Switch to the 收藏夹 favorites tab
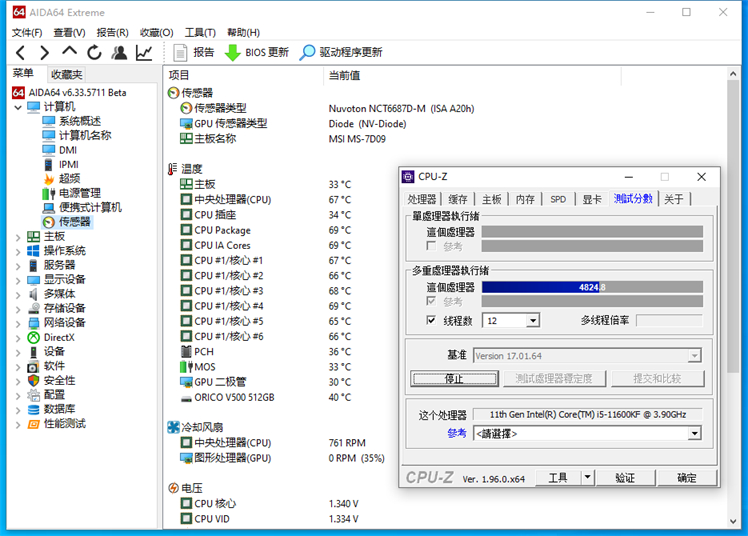748x536 pixels. coord(67,74)
